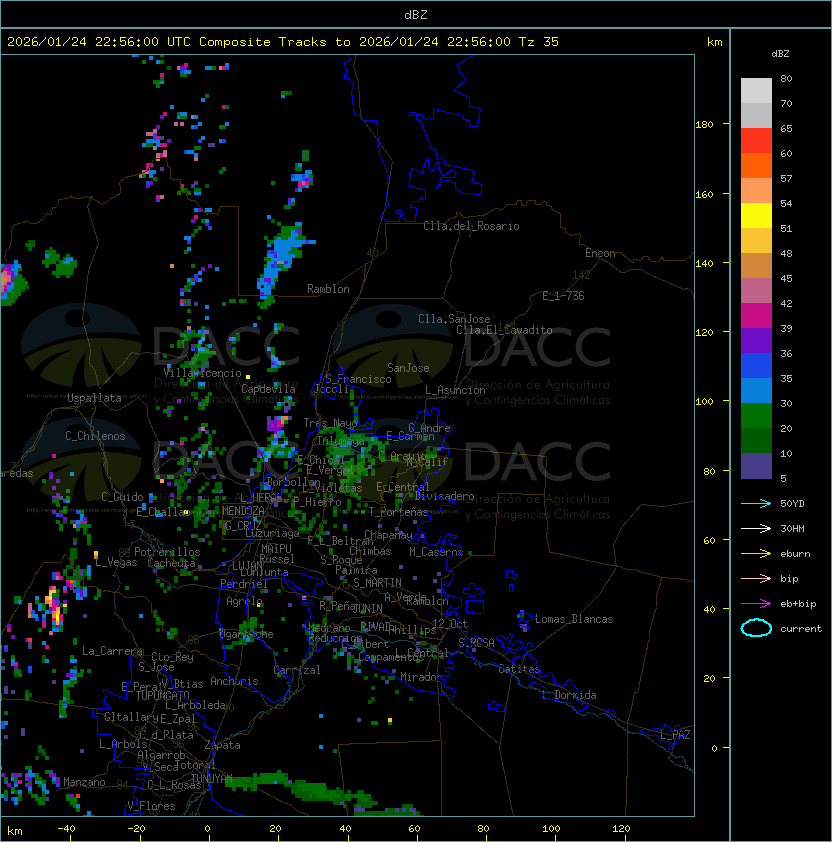Select the orange swatch between 60 and 57
Viewport: 832px width, 842px height.
pyautogui.click(x=756, y=165)
